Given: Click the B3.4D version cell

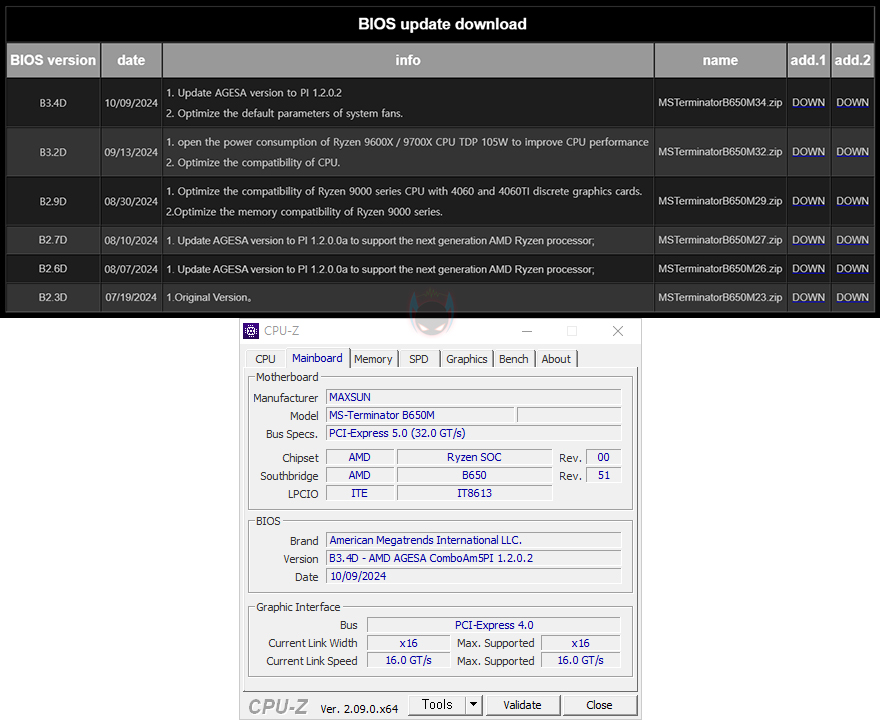Looking at the screenshot, I should coord(53,103).
